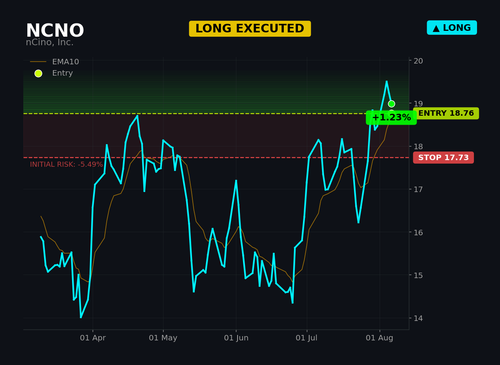This screenshot has height=365, width=500.
Task: Click the green entry marker on chart
Action: pos(391,104)
